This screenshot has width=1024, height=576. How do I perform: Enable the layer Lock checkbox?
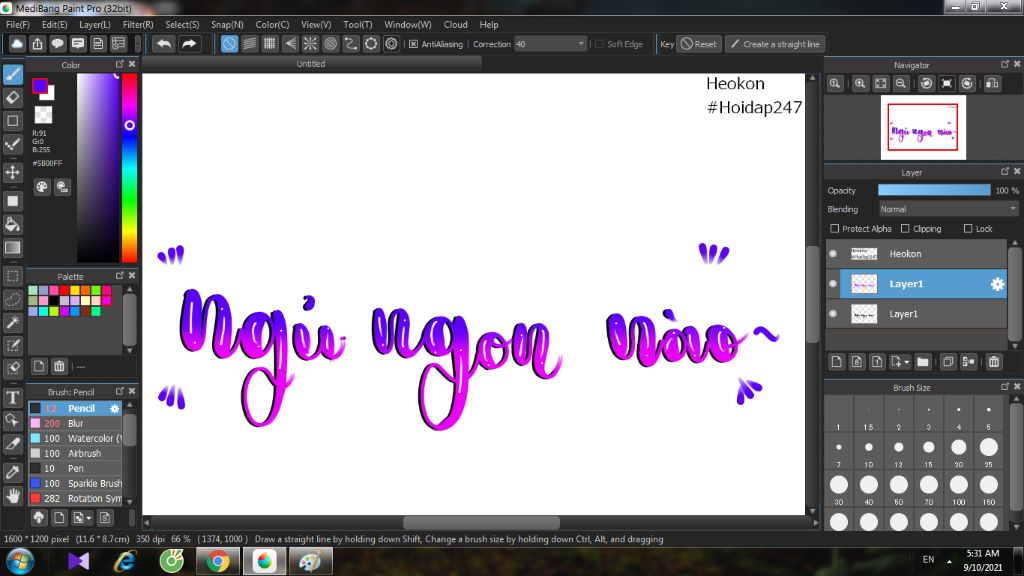pos(968,229)
